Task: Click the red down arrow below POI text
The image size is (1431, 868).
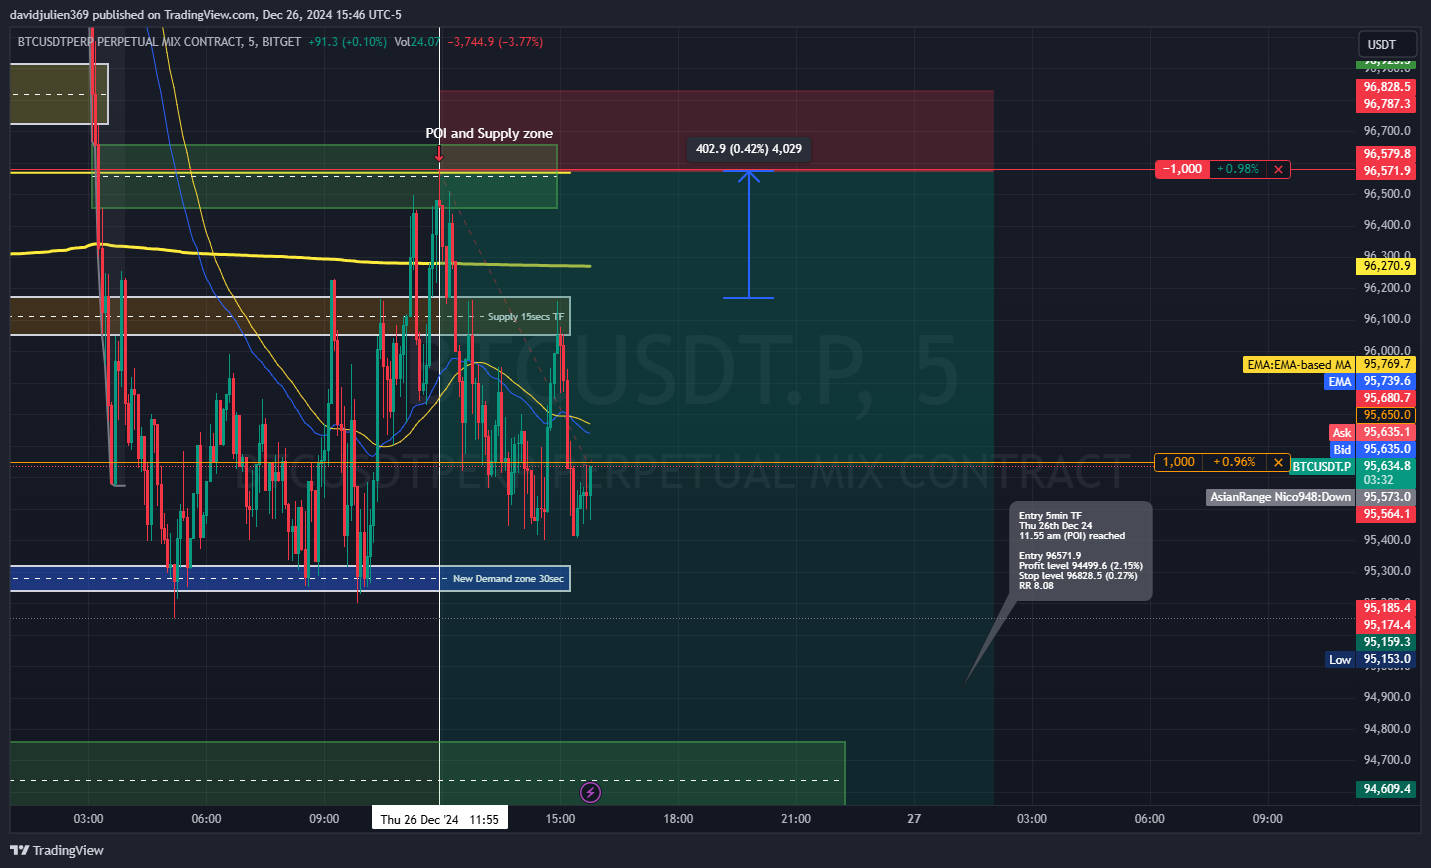Action: (x=438, y=154)
